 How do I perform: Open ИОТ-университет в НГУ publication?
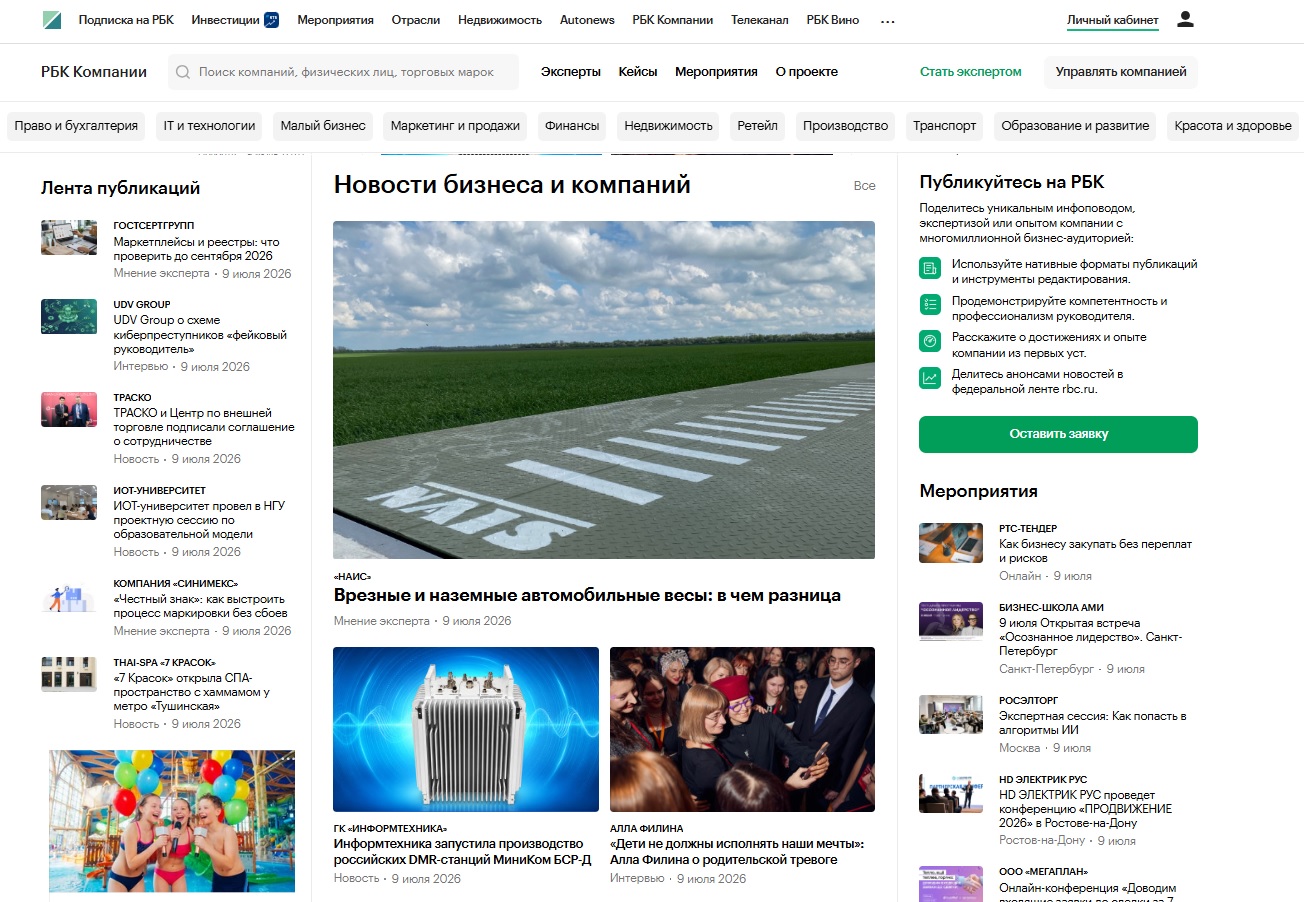coord(199,520)
